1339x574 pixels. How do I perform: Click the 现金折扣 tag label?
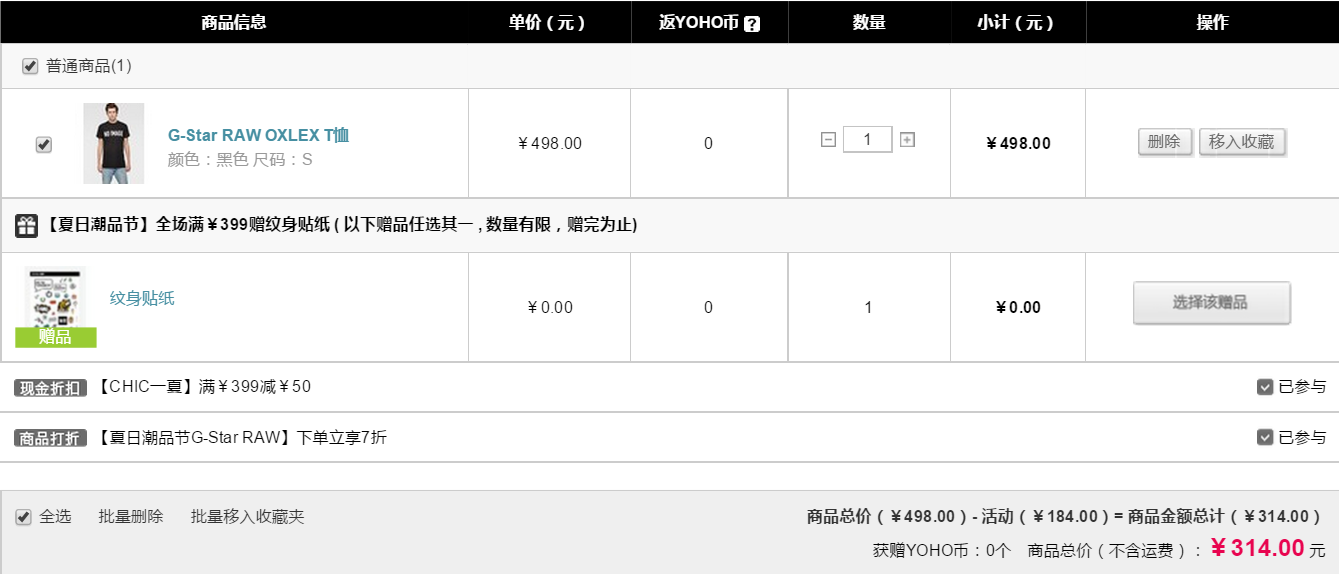coord(51,388)
